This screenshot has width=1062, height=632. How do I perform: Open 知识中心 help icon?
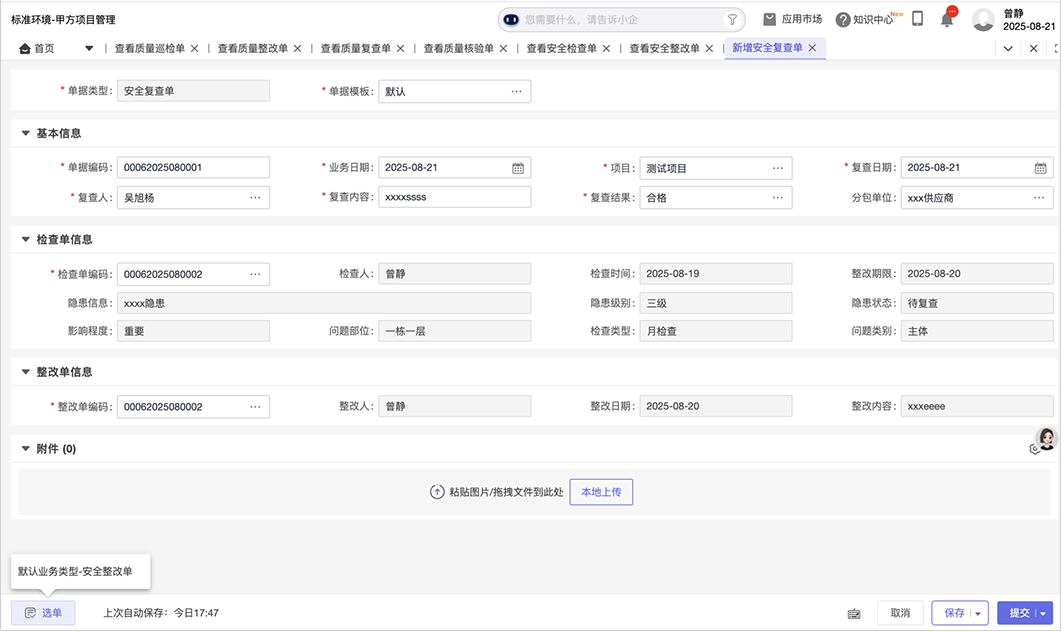click(843, 20)
